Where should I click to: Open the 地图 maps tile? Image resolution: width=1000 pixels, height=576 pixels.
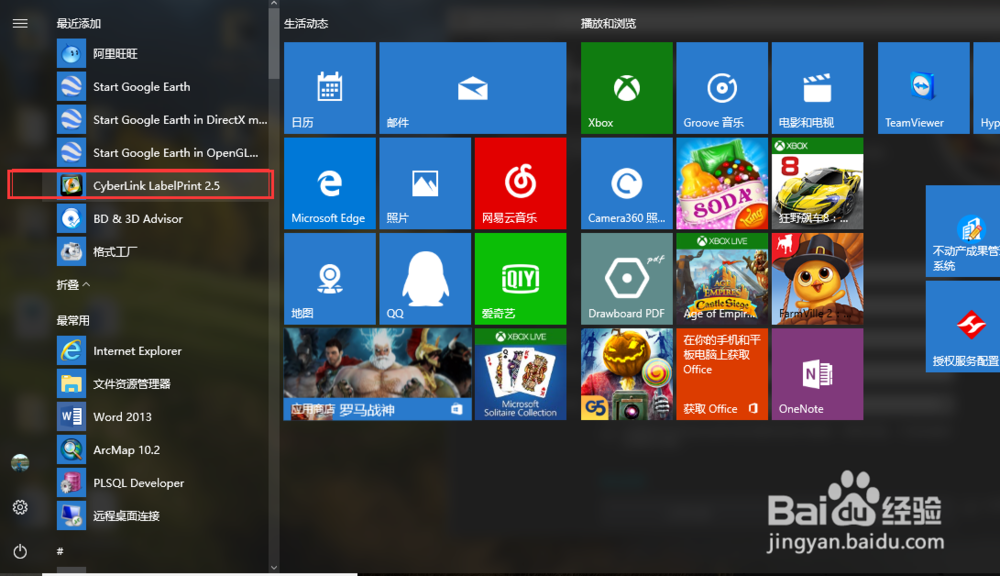point(330,279)
